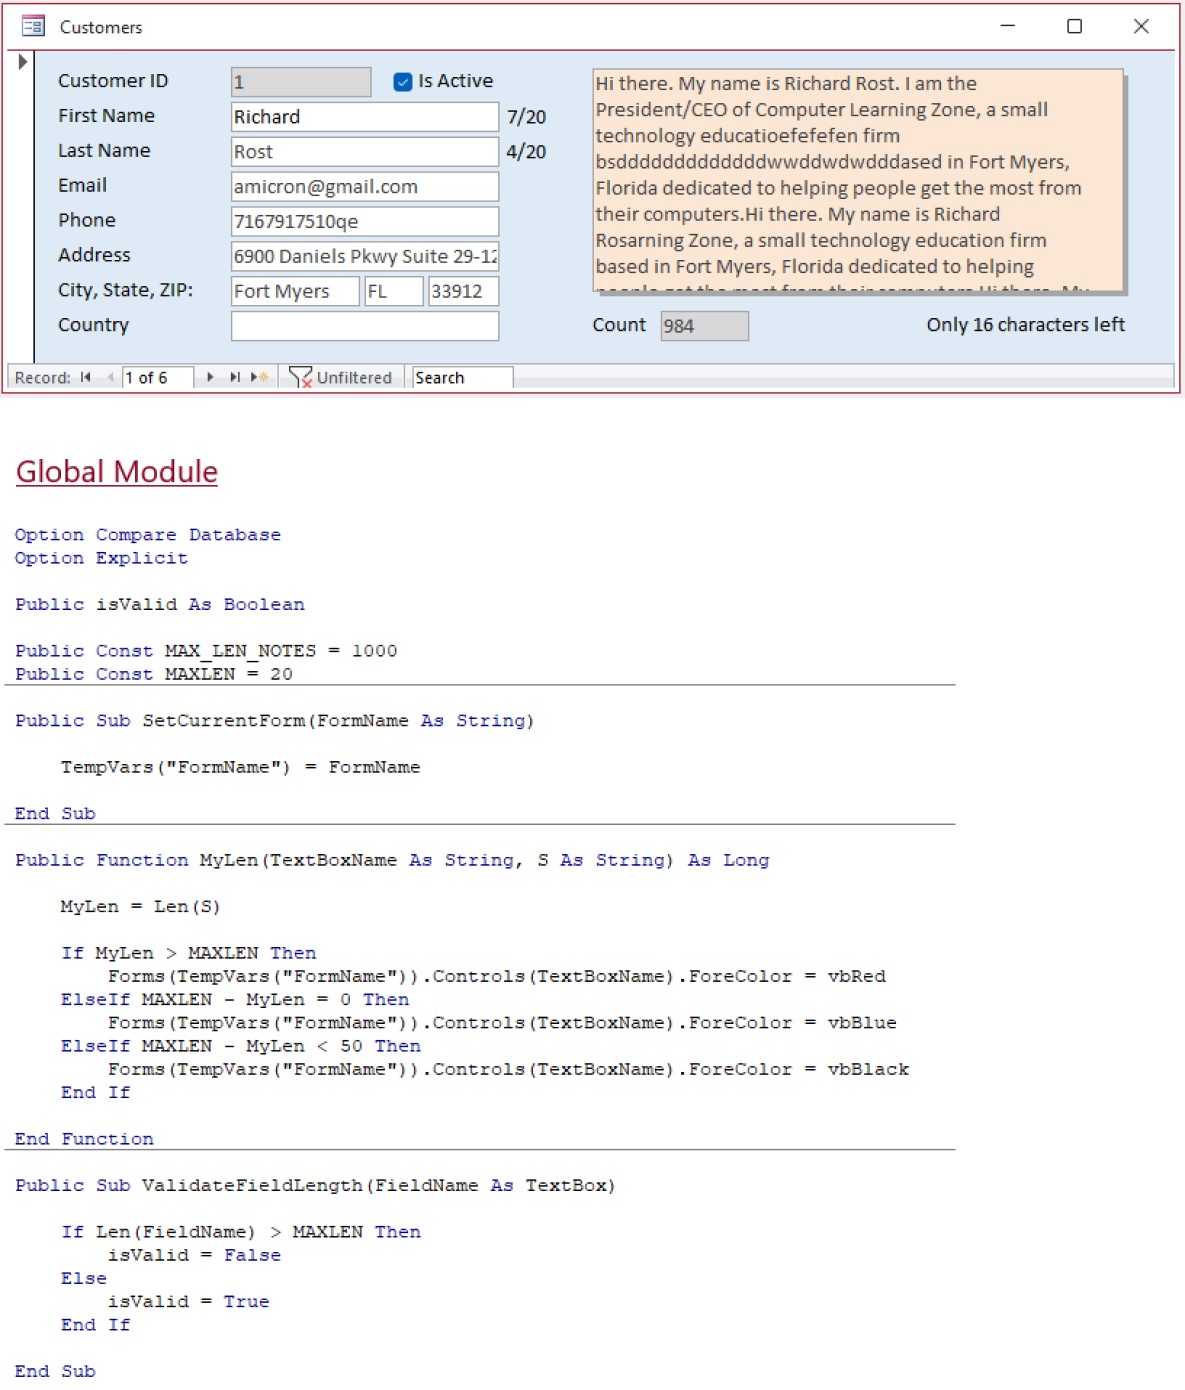Viewport: 1185px width, 1390px height.
Task: Jump to the last record
Action: pyautogui.click(x=234, y=377)
